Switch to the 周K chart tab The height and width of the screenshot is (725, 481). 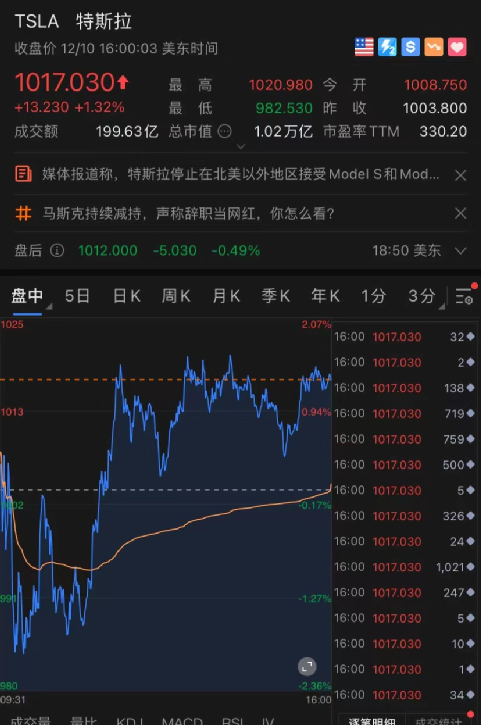[176, 296]
